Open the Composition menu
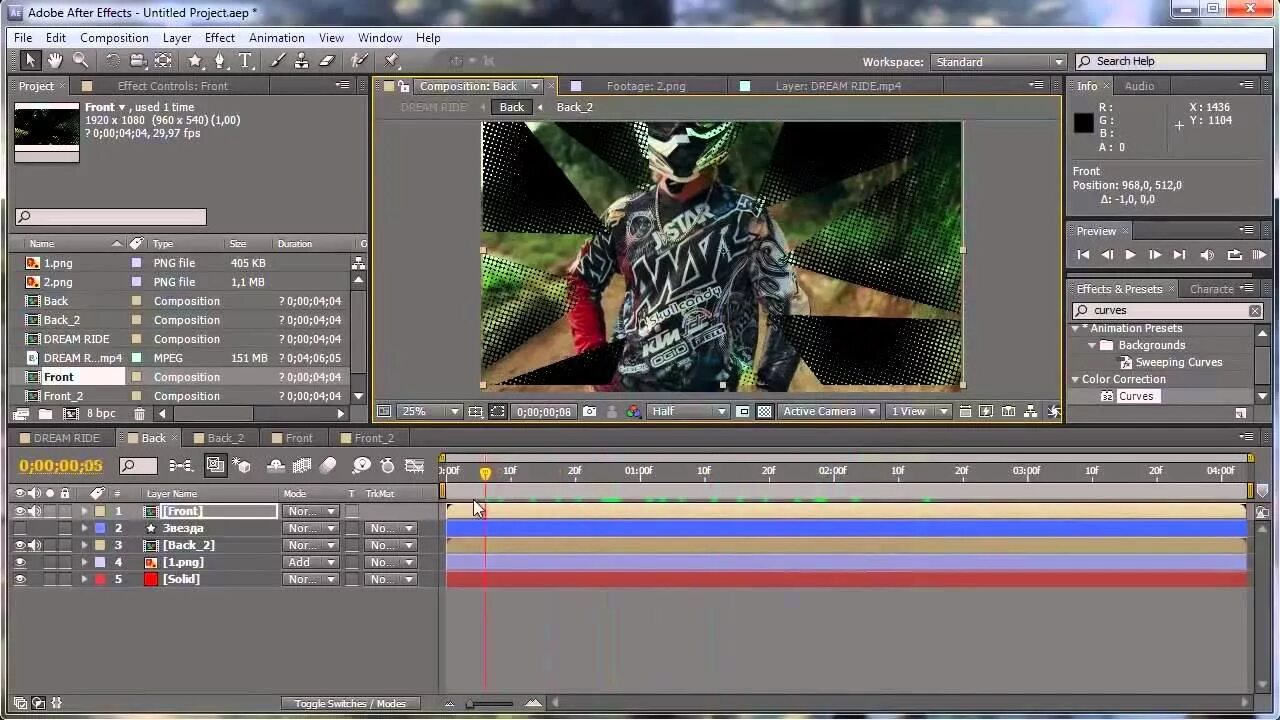Viewport: 1280px width, 720px height. coord(114,38)
